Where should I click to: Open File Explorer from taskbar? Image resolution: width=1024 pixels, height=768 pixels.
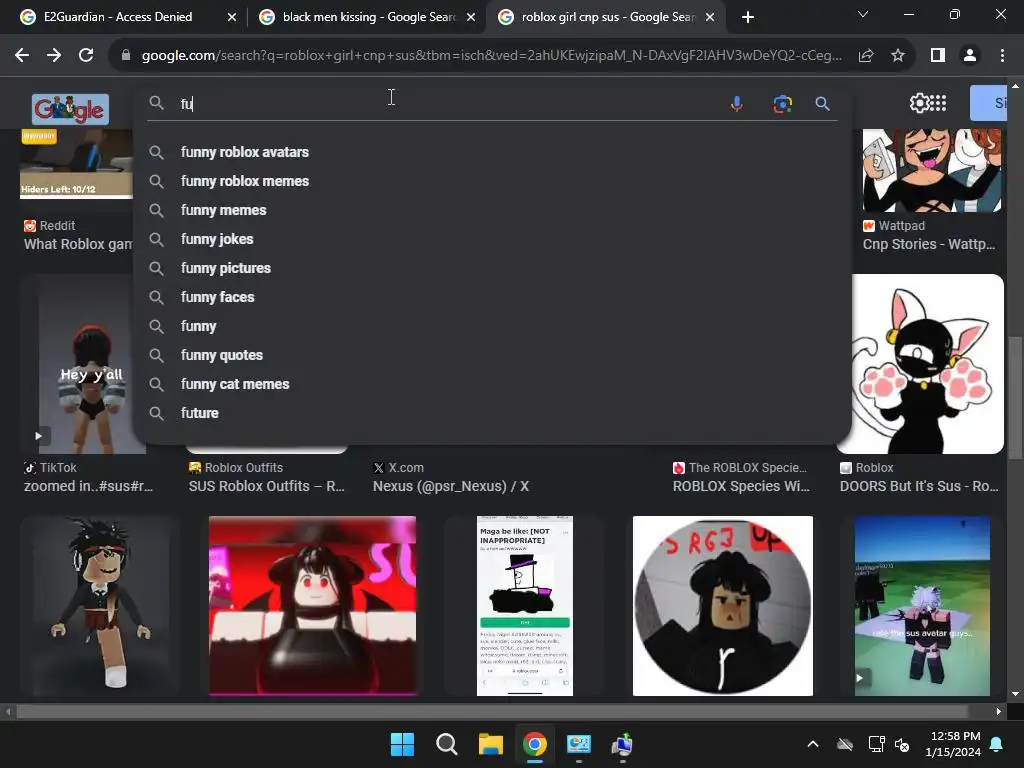point(490,744)
